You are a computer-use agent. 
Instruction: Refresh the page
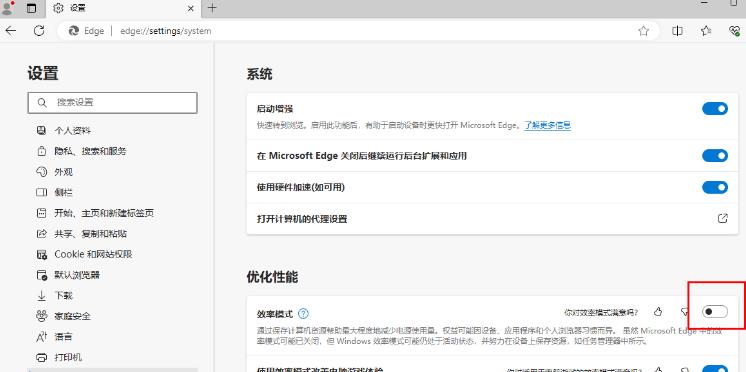(39, 31)
